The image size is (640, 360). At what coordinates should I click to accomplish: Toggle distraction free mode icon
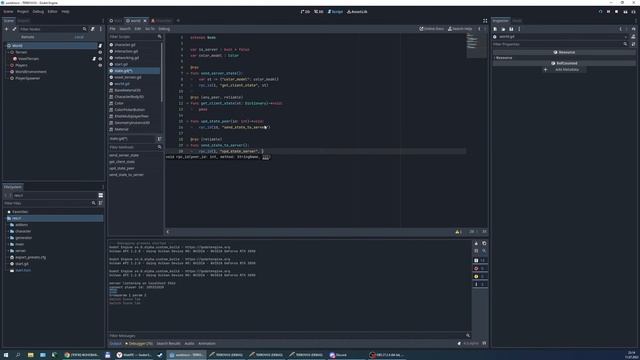(485, 21)
